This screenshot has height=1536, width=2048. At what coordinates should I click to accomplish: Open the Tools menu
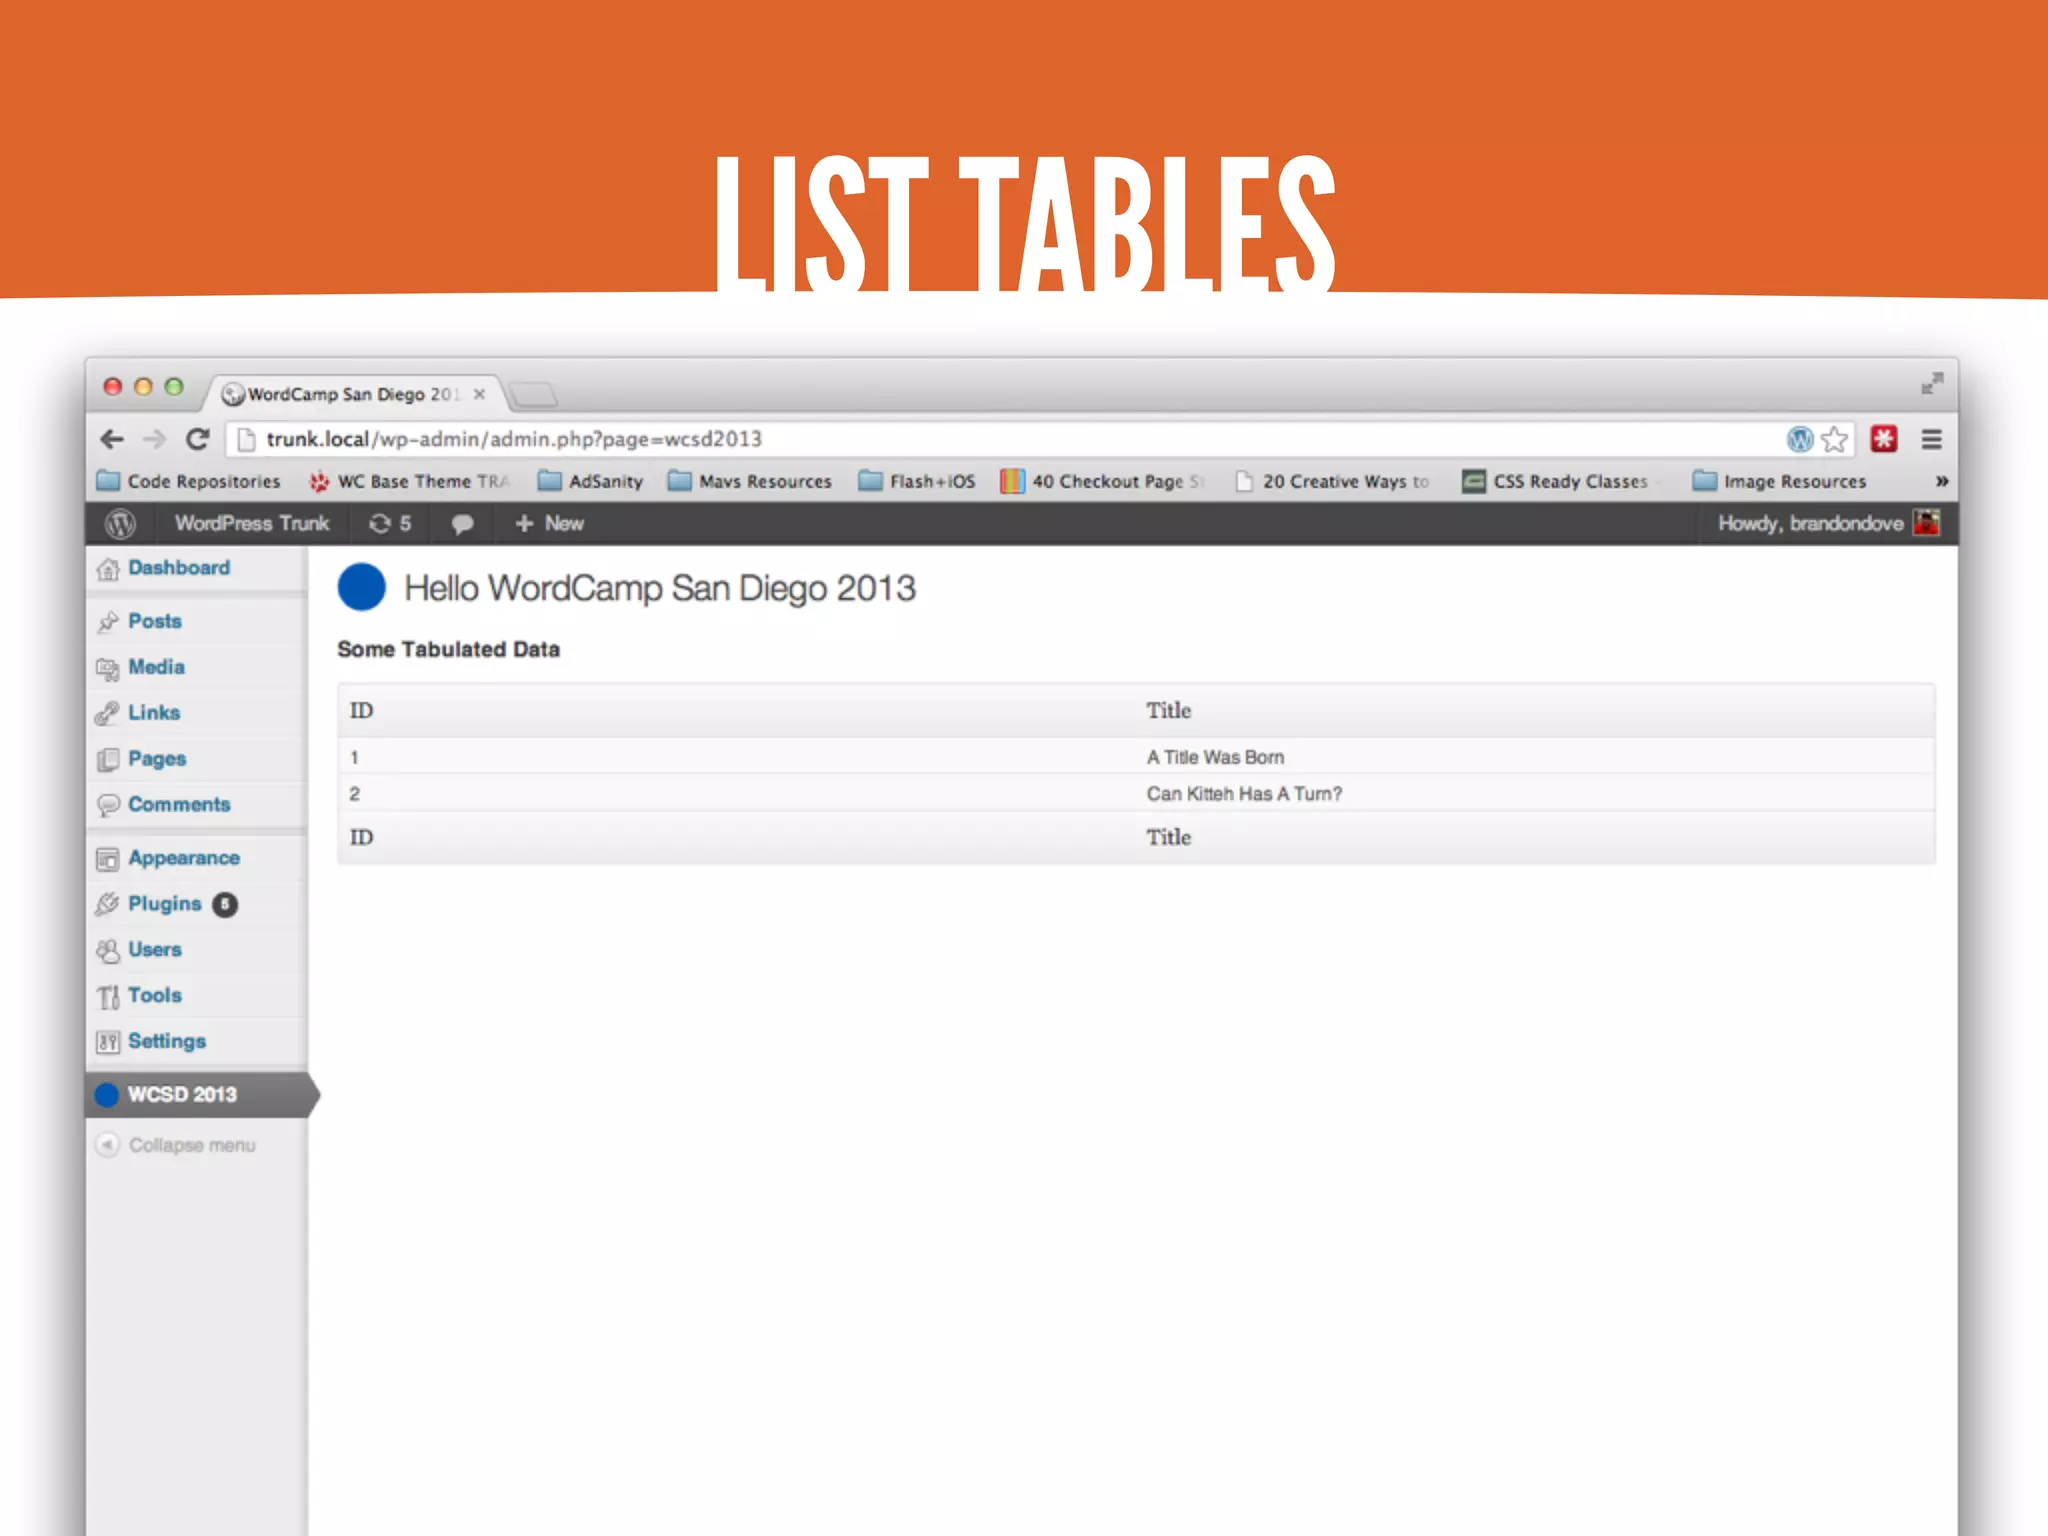point(155,996)
